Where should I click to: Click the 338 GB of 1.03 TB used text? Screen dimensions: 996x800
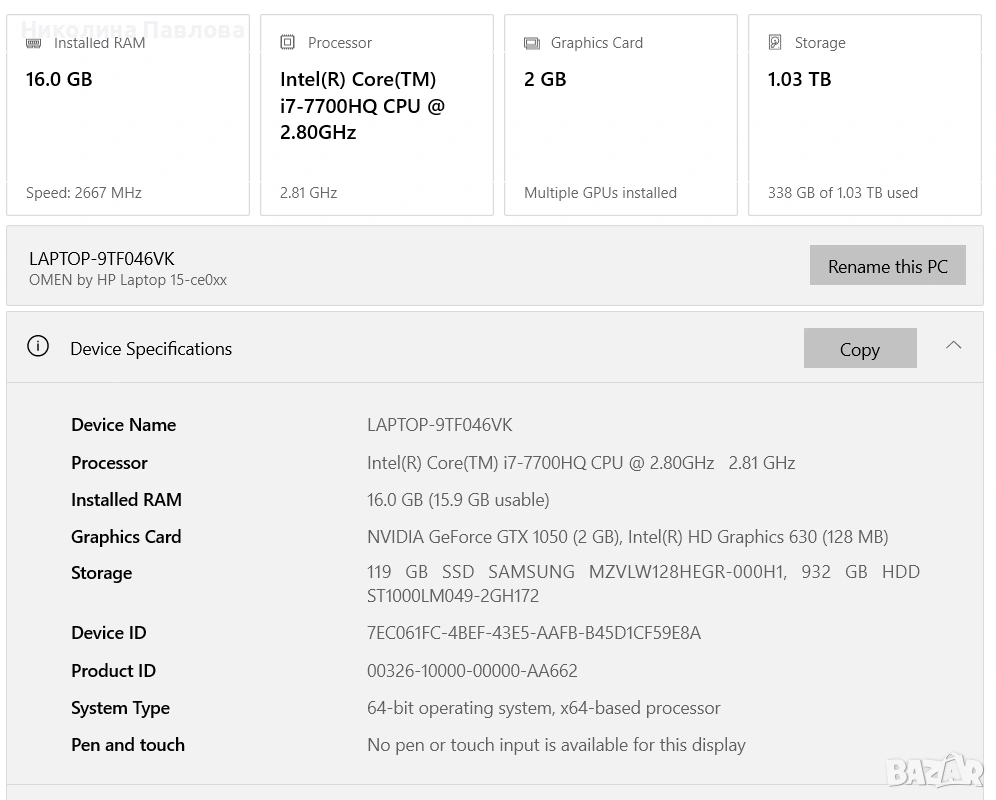click(842, 193)
